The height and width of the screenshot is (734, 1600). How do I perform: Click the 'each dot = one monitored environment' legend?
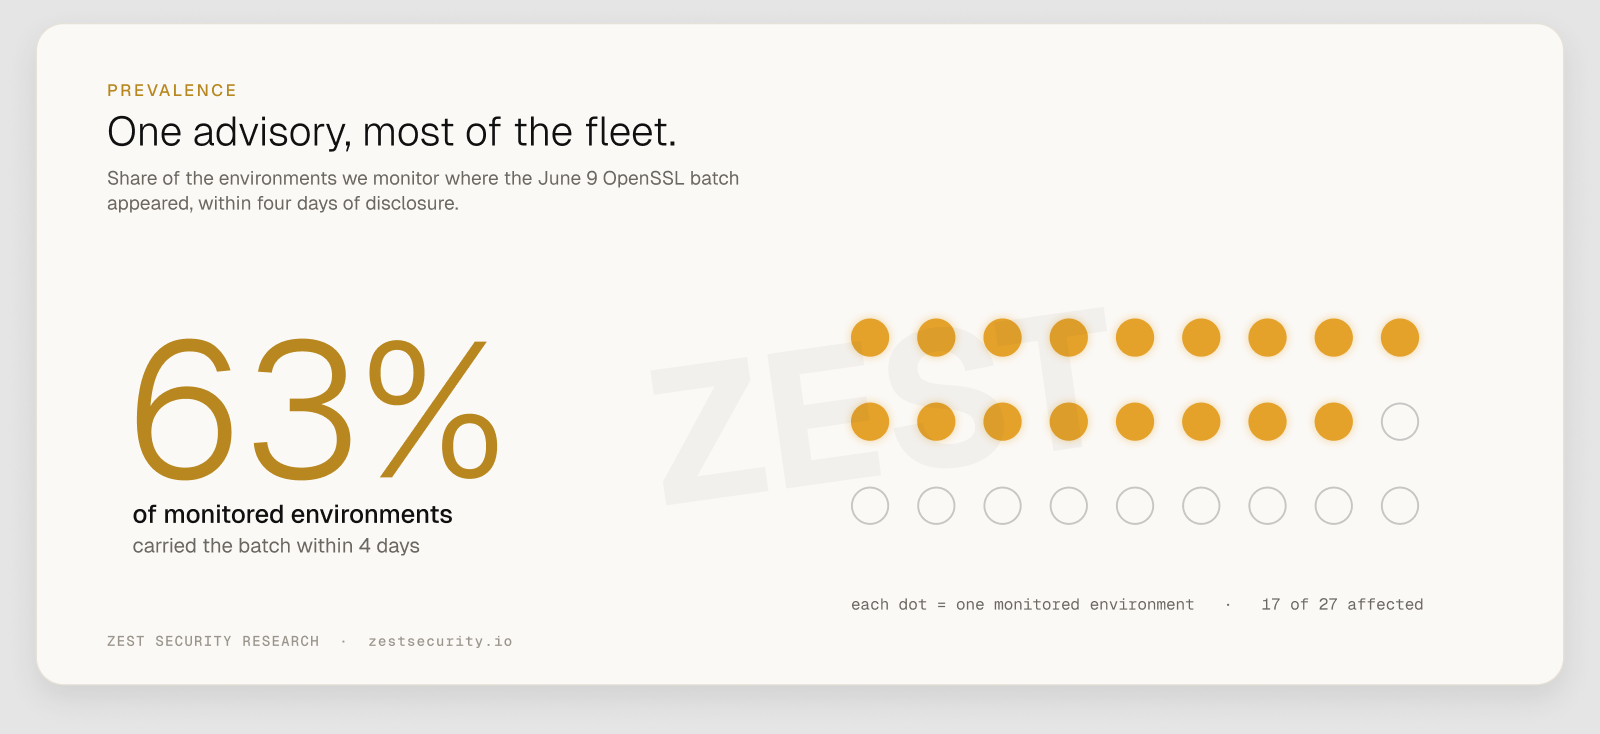coord(1022,604)
